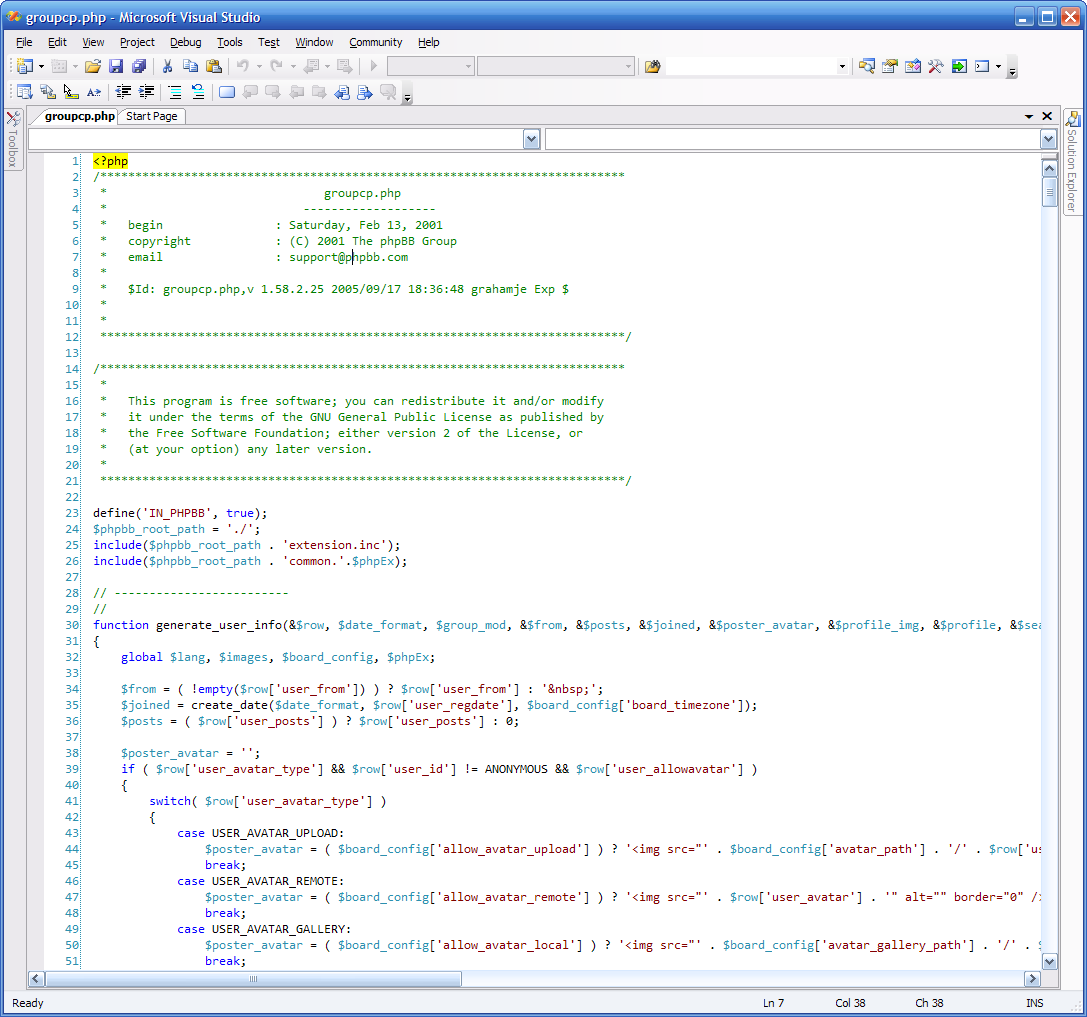1087x1017 pixels.
Task: Close the active document tab
Action: point(1047,116)
